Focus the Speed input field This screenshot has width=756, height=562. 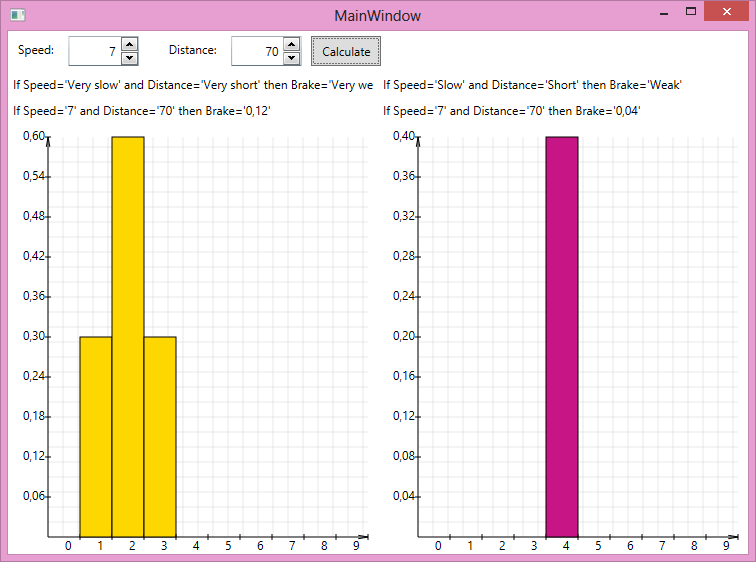click(94, 51)
